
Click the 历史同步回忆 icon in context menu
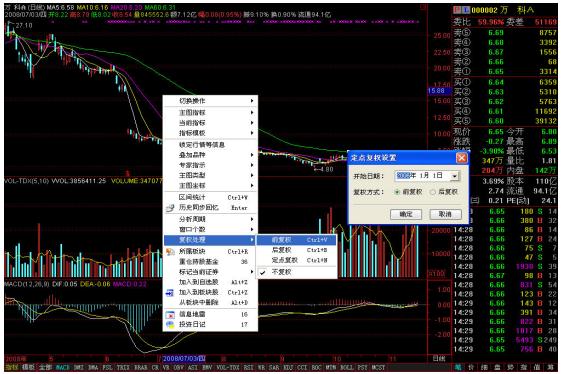pyautogui.click(x=171, y=208)
